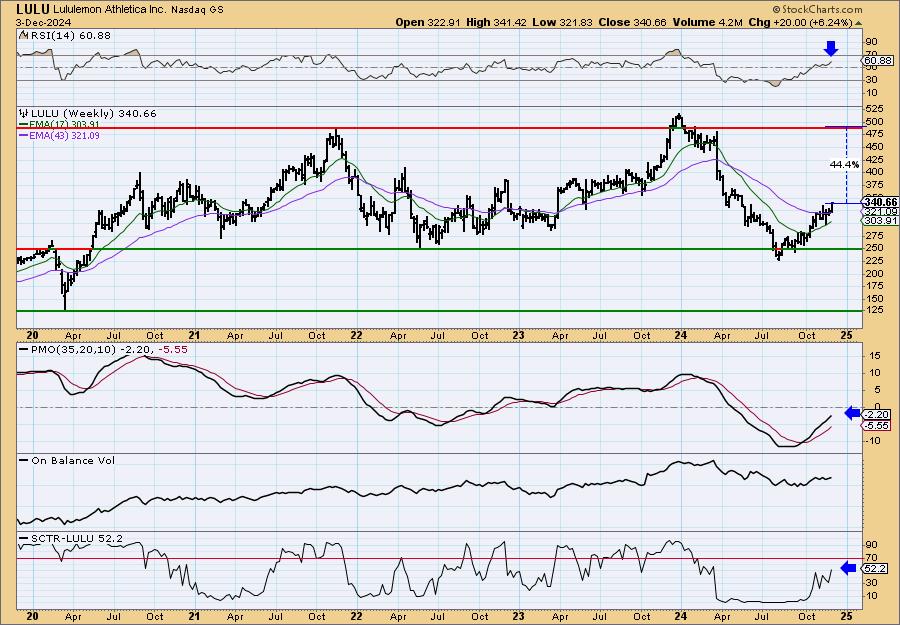This screenshot has height=625, width=900.
Task: Click the On Balance Vol panel label
Action: [x=73, y=460]
